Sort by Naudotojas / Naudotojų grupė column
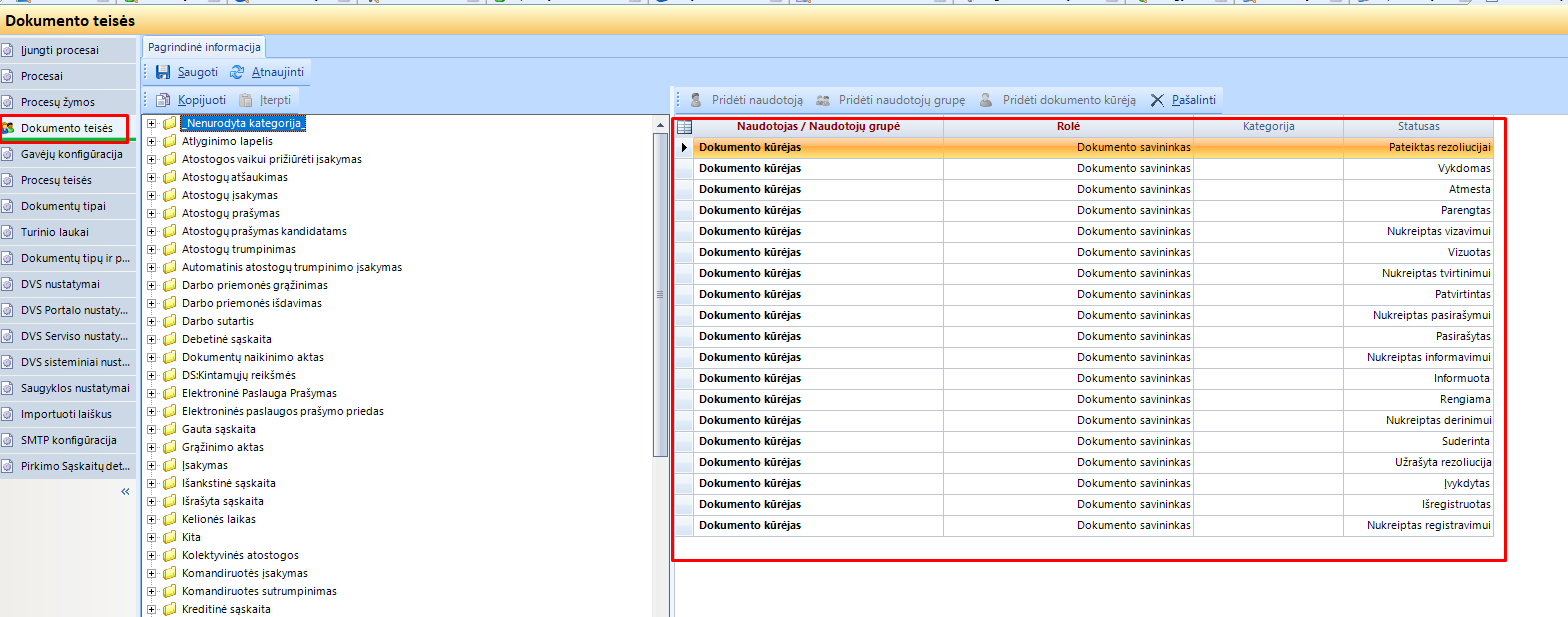This screenshot has height=617, width=1568. point(819,127)
